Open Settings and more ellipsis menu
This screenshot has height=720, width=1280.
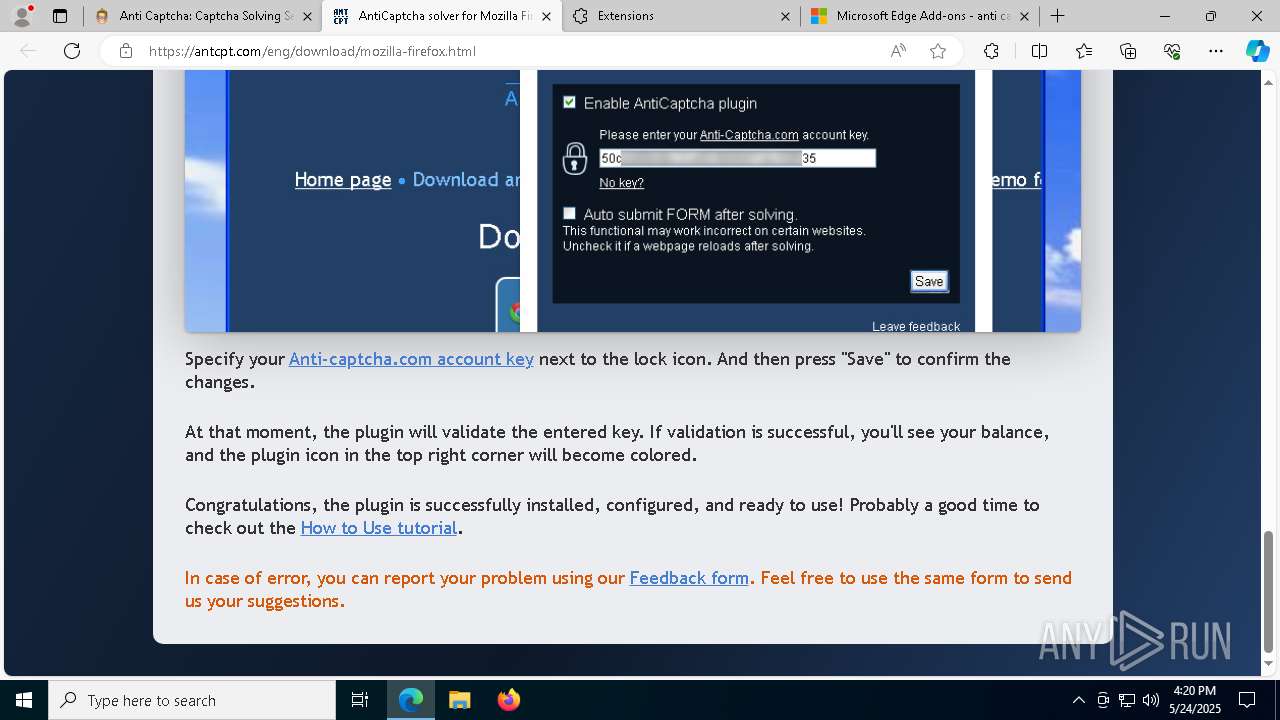point(1216,51)
